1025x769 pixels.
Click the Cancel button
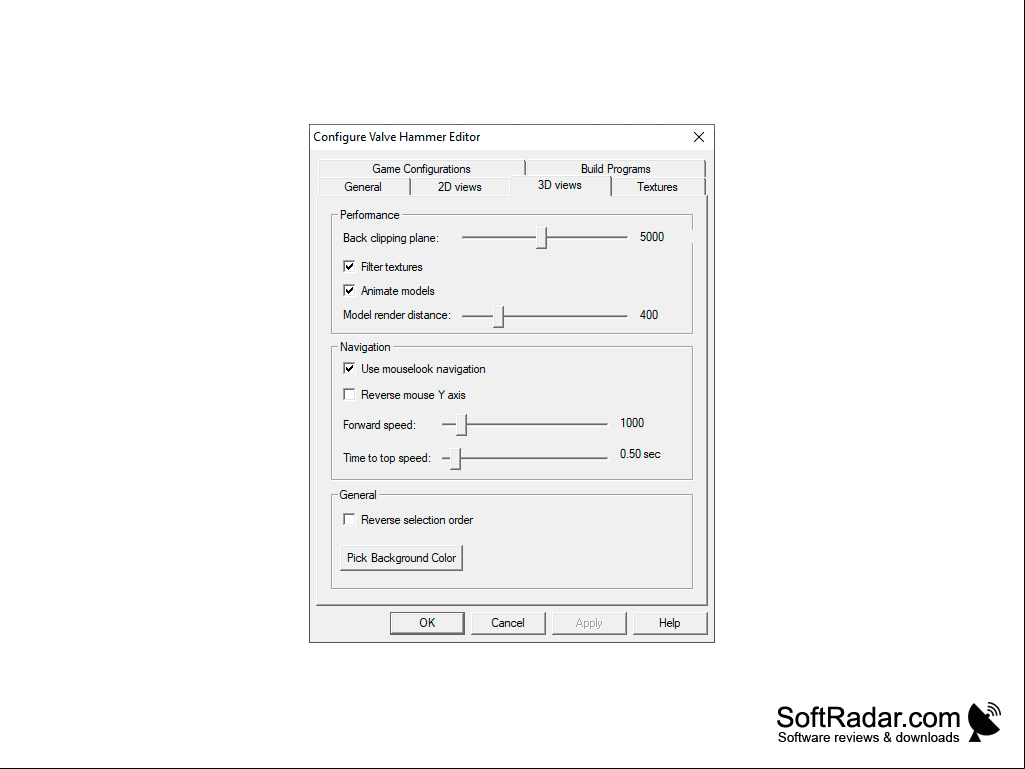tap(508, 623)
